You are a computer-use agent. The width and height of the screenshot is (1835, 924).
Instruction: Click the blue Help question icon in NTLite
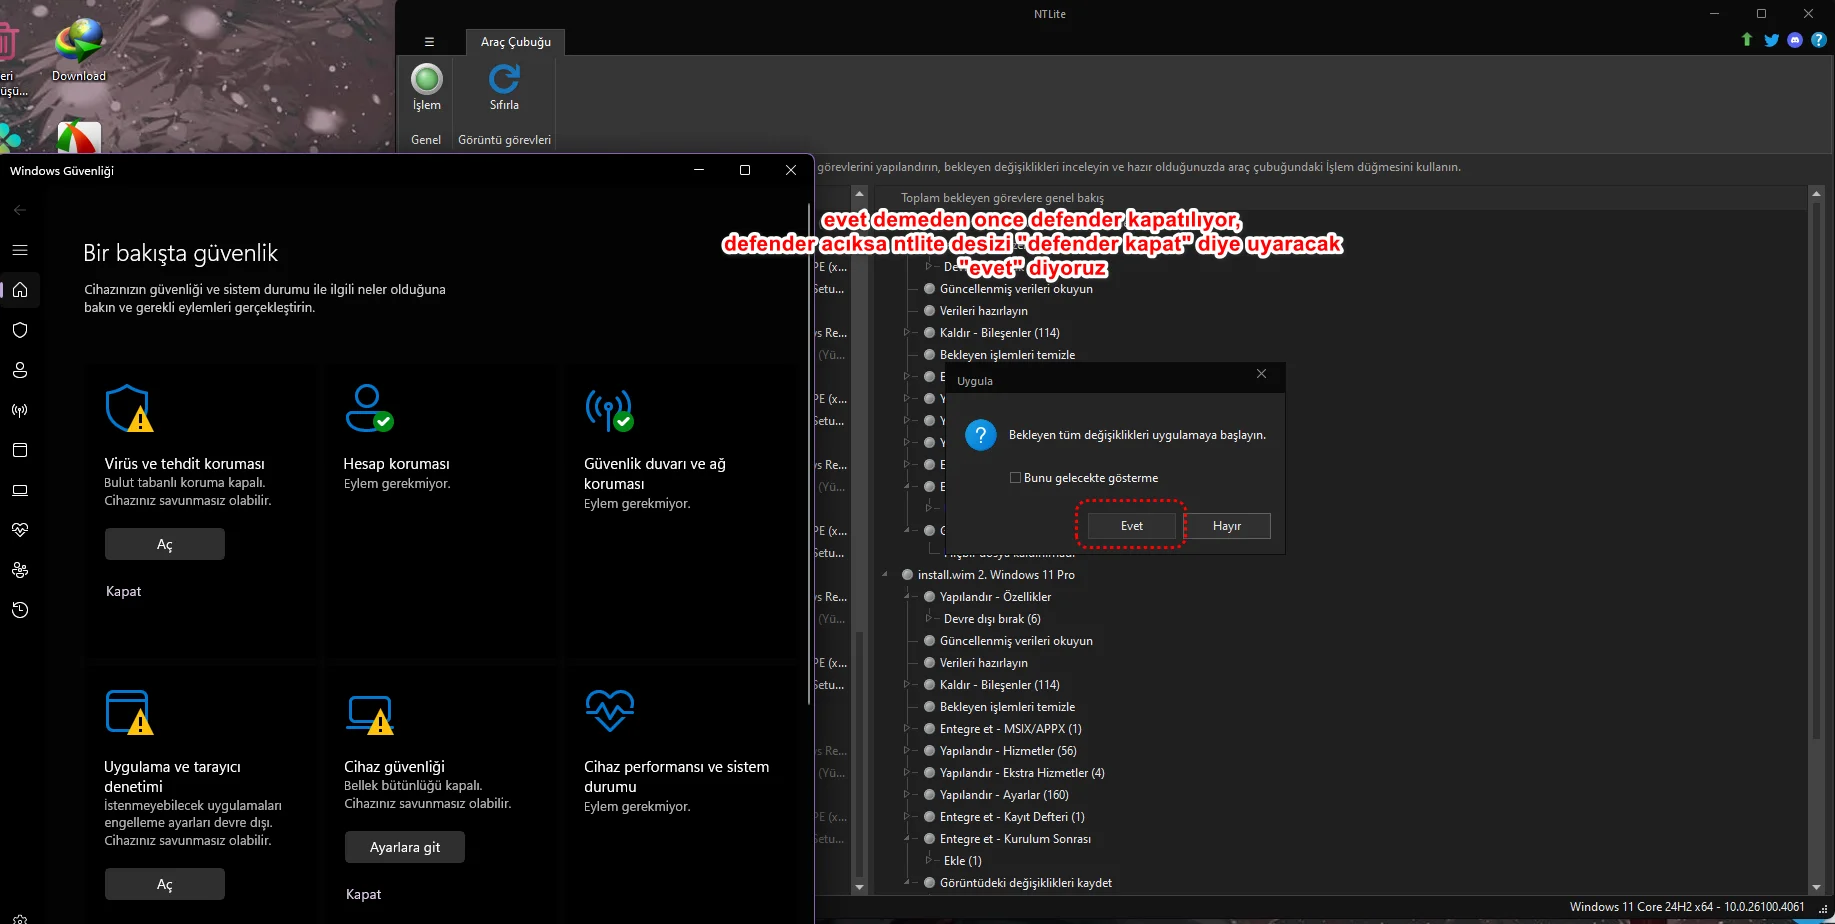1819,40
